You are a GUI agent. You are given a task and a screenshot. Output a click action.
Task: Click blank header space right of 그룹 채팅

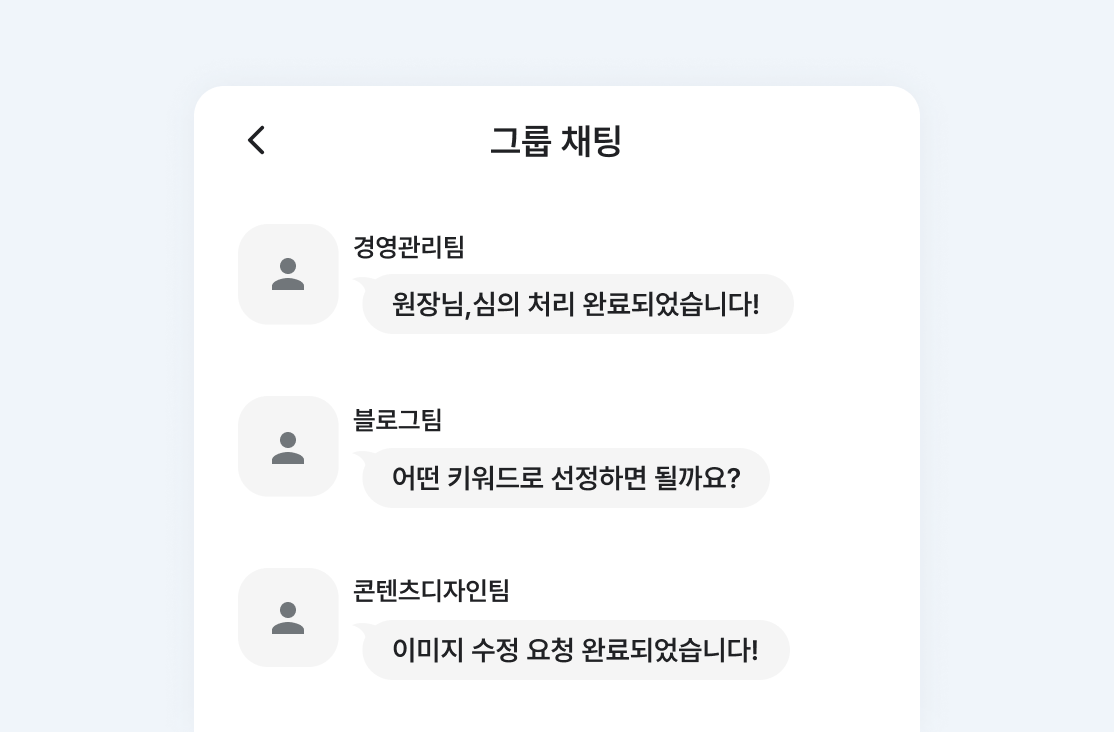(x=780, y=141)
